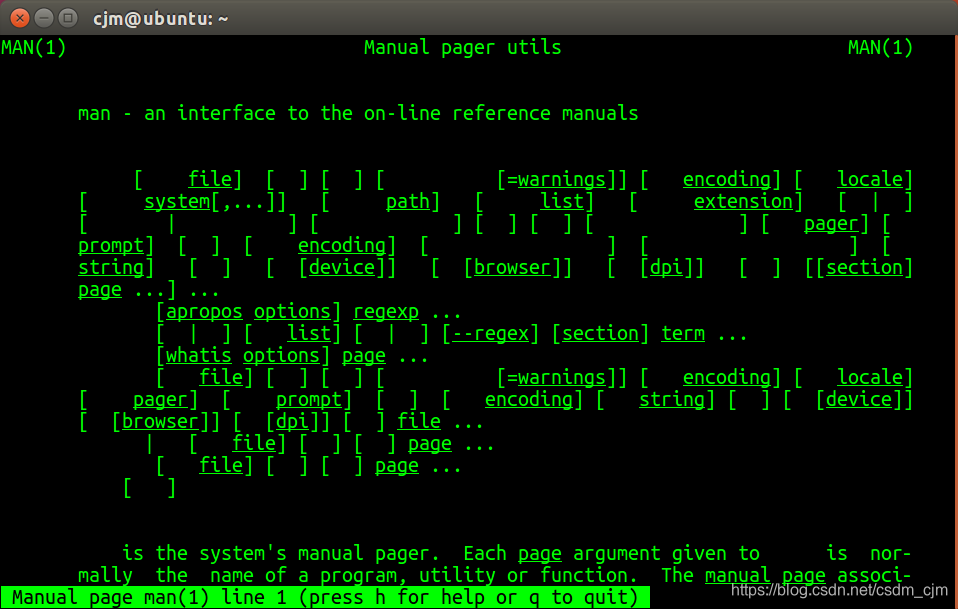Minimize the terminal window
Screen dimensions: 958x609
[x=44, y=18]
